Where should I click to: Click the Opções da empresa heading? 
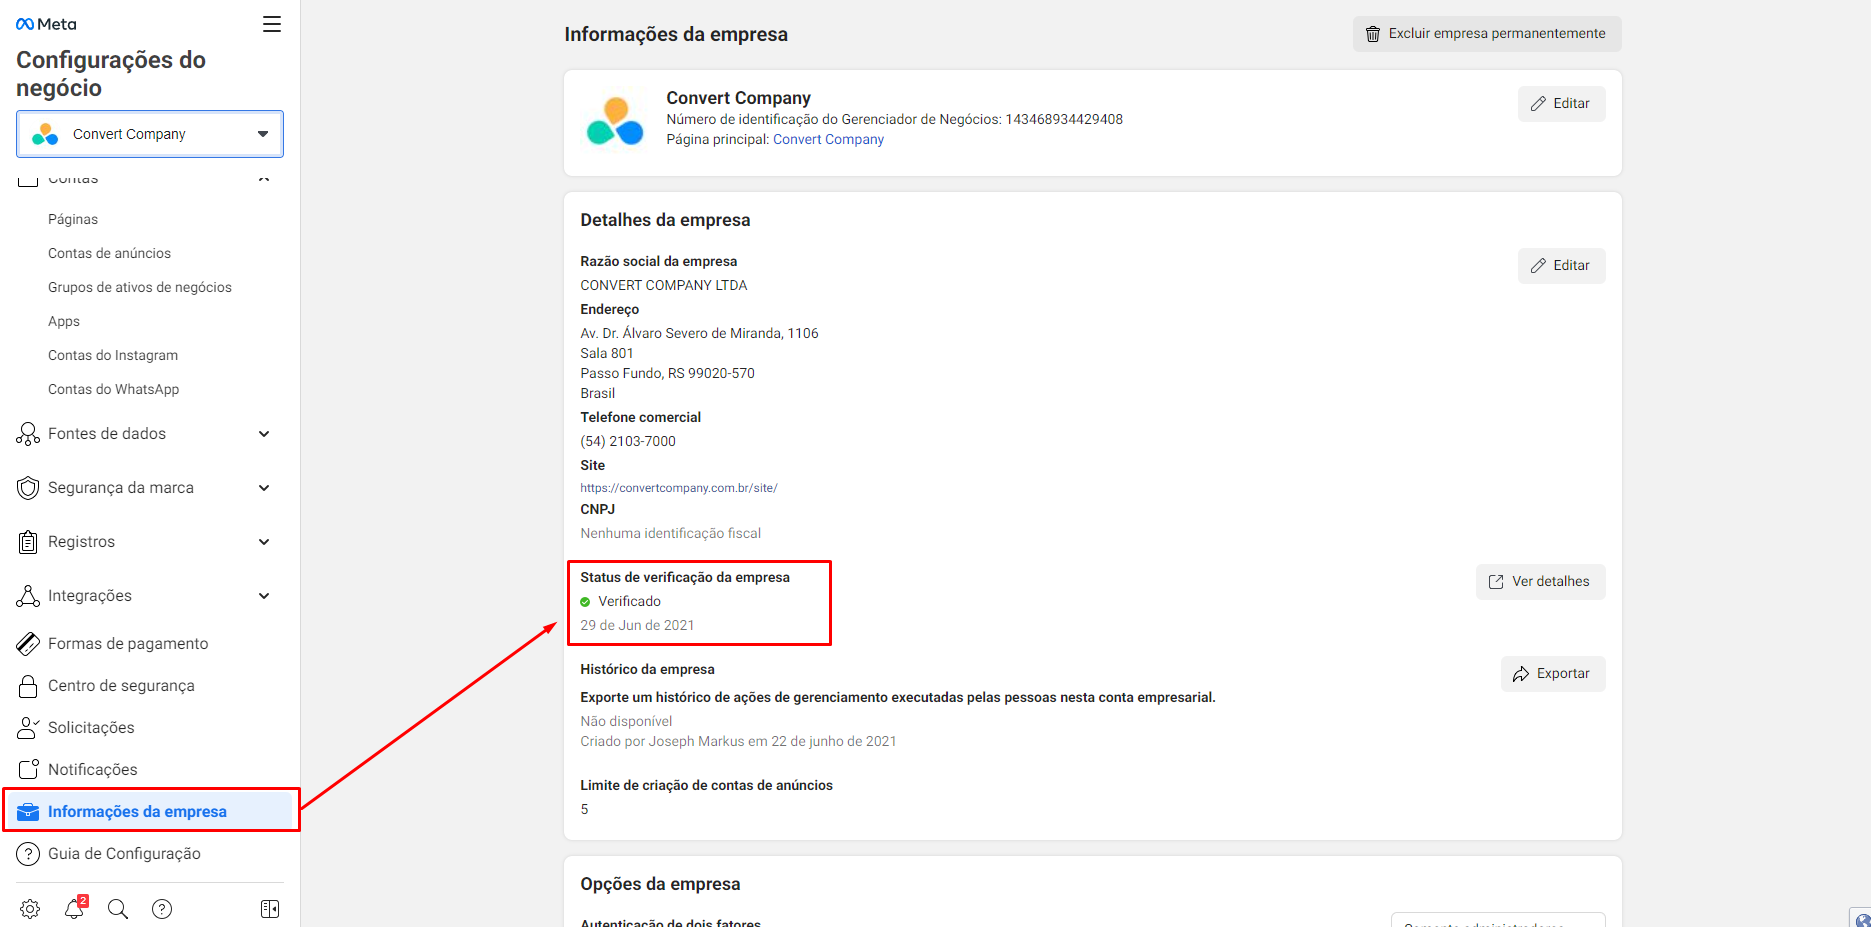(660, 884)
